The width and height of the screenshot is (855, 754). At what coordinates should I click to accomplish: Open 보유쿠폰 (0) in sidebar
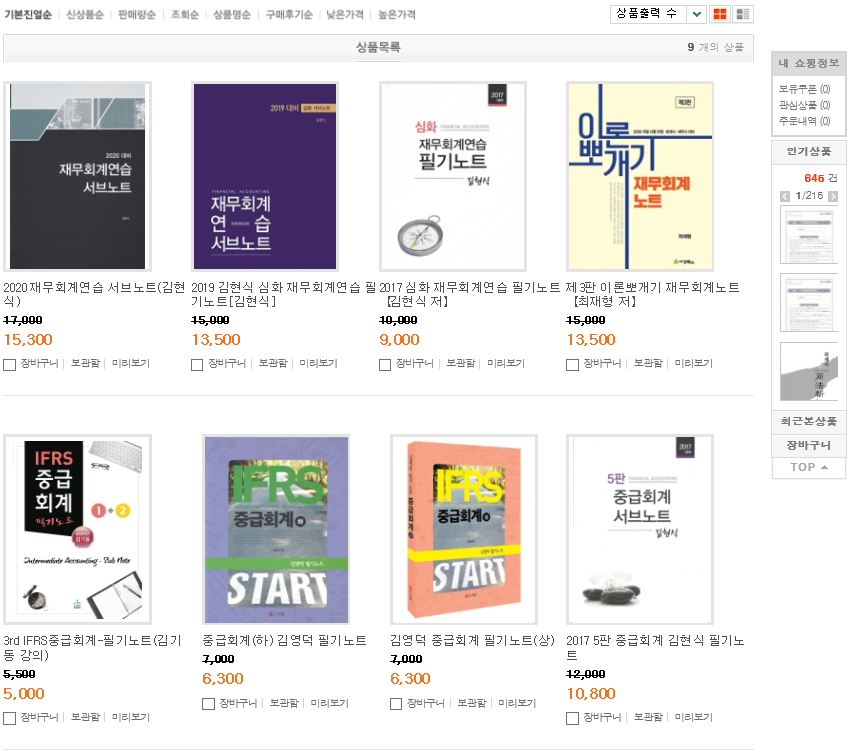804,89
